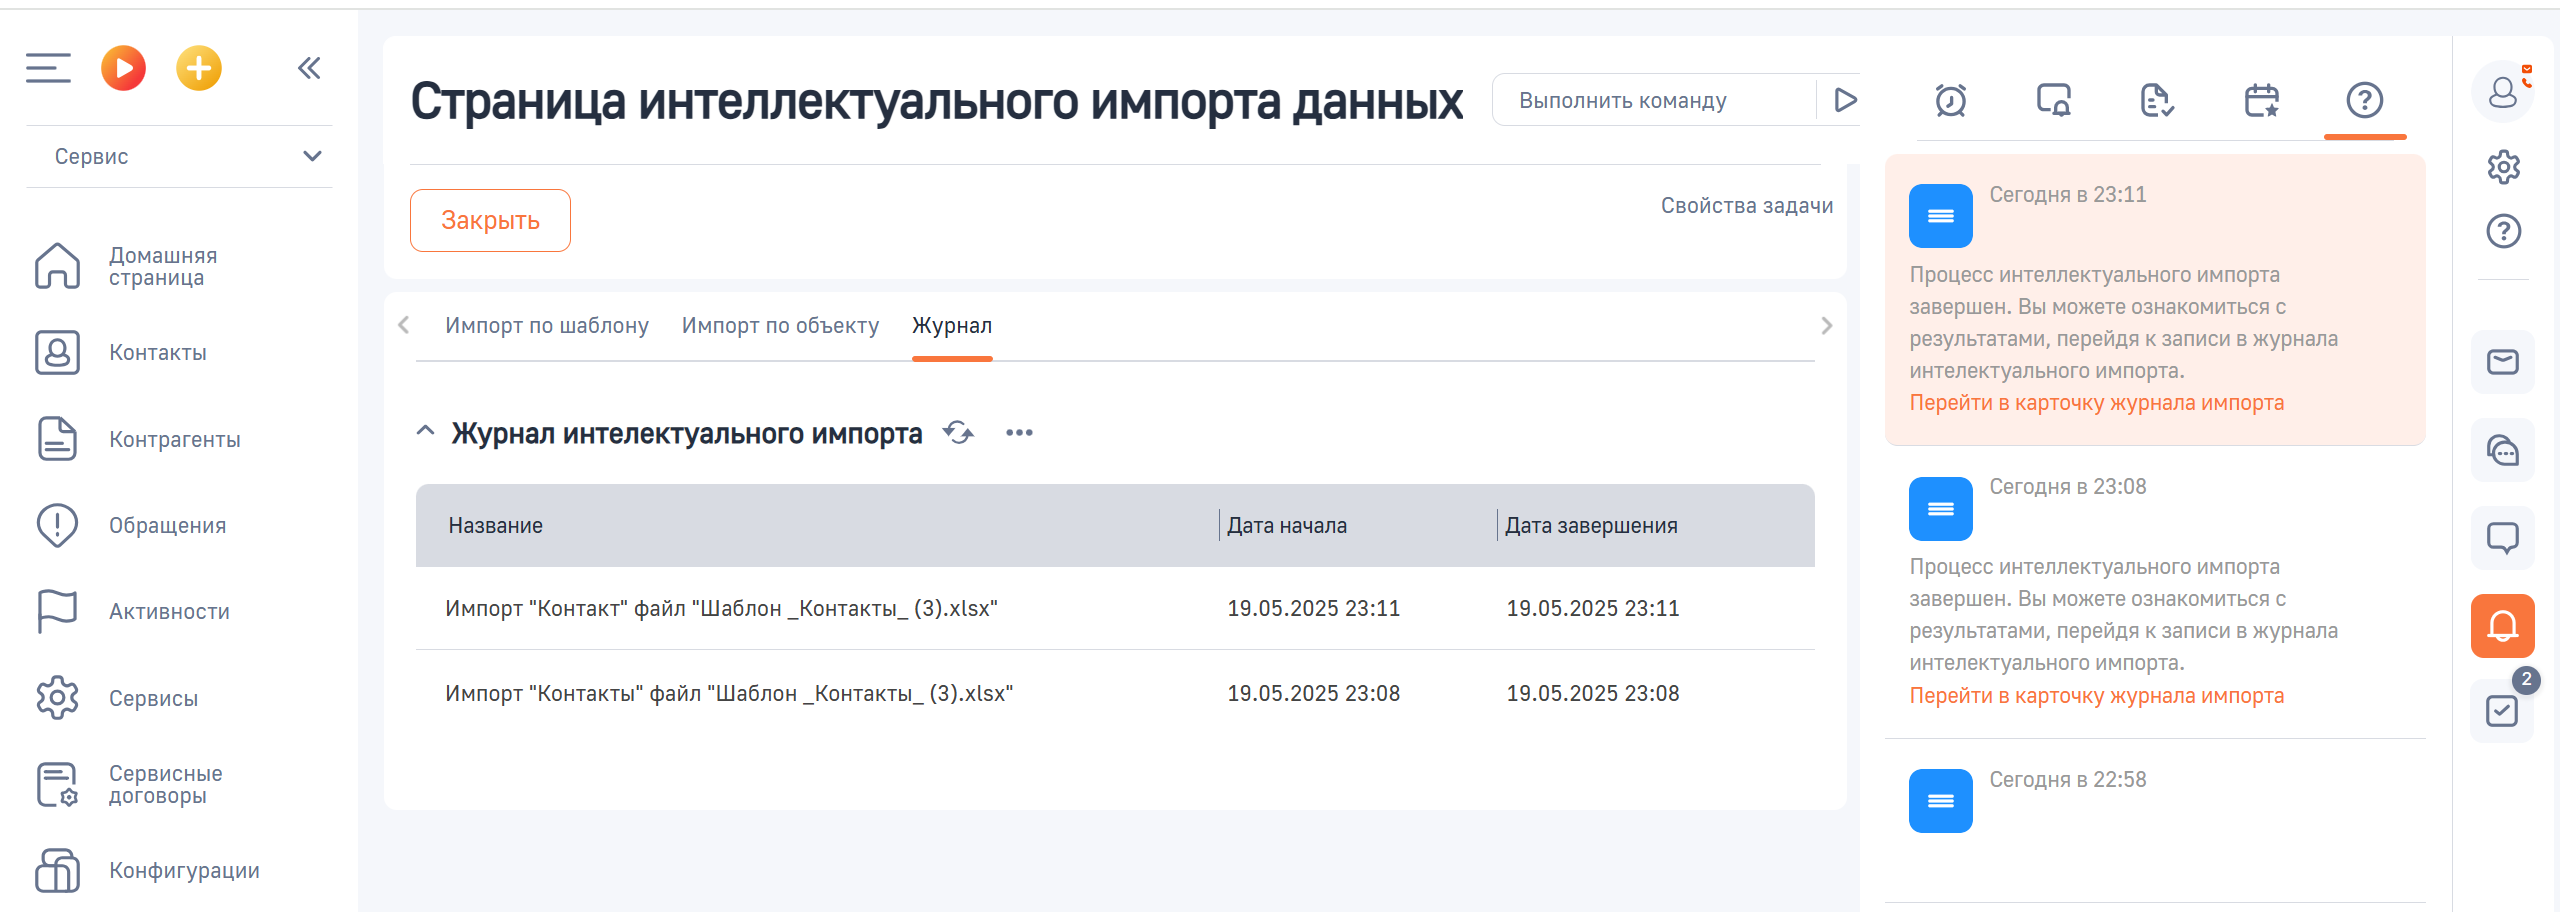The image size is (2560, 912).
Task: Open the visas approval tab
Action: point(2159,100)
